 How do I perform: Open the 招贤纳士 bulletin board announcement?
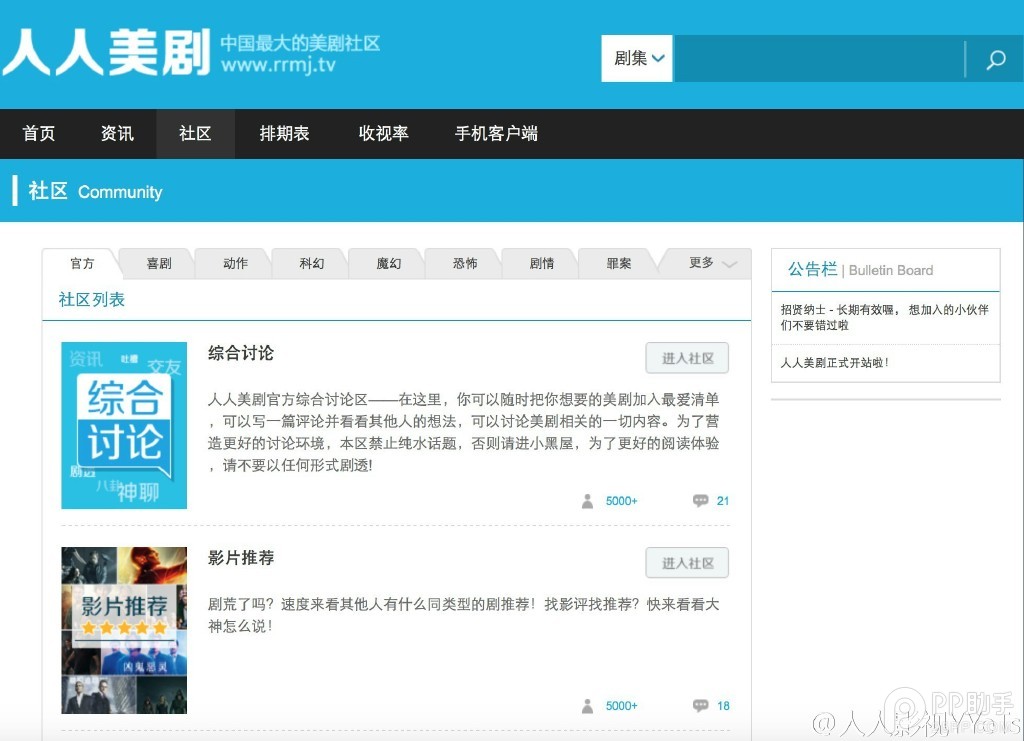point(885,318)
